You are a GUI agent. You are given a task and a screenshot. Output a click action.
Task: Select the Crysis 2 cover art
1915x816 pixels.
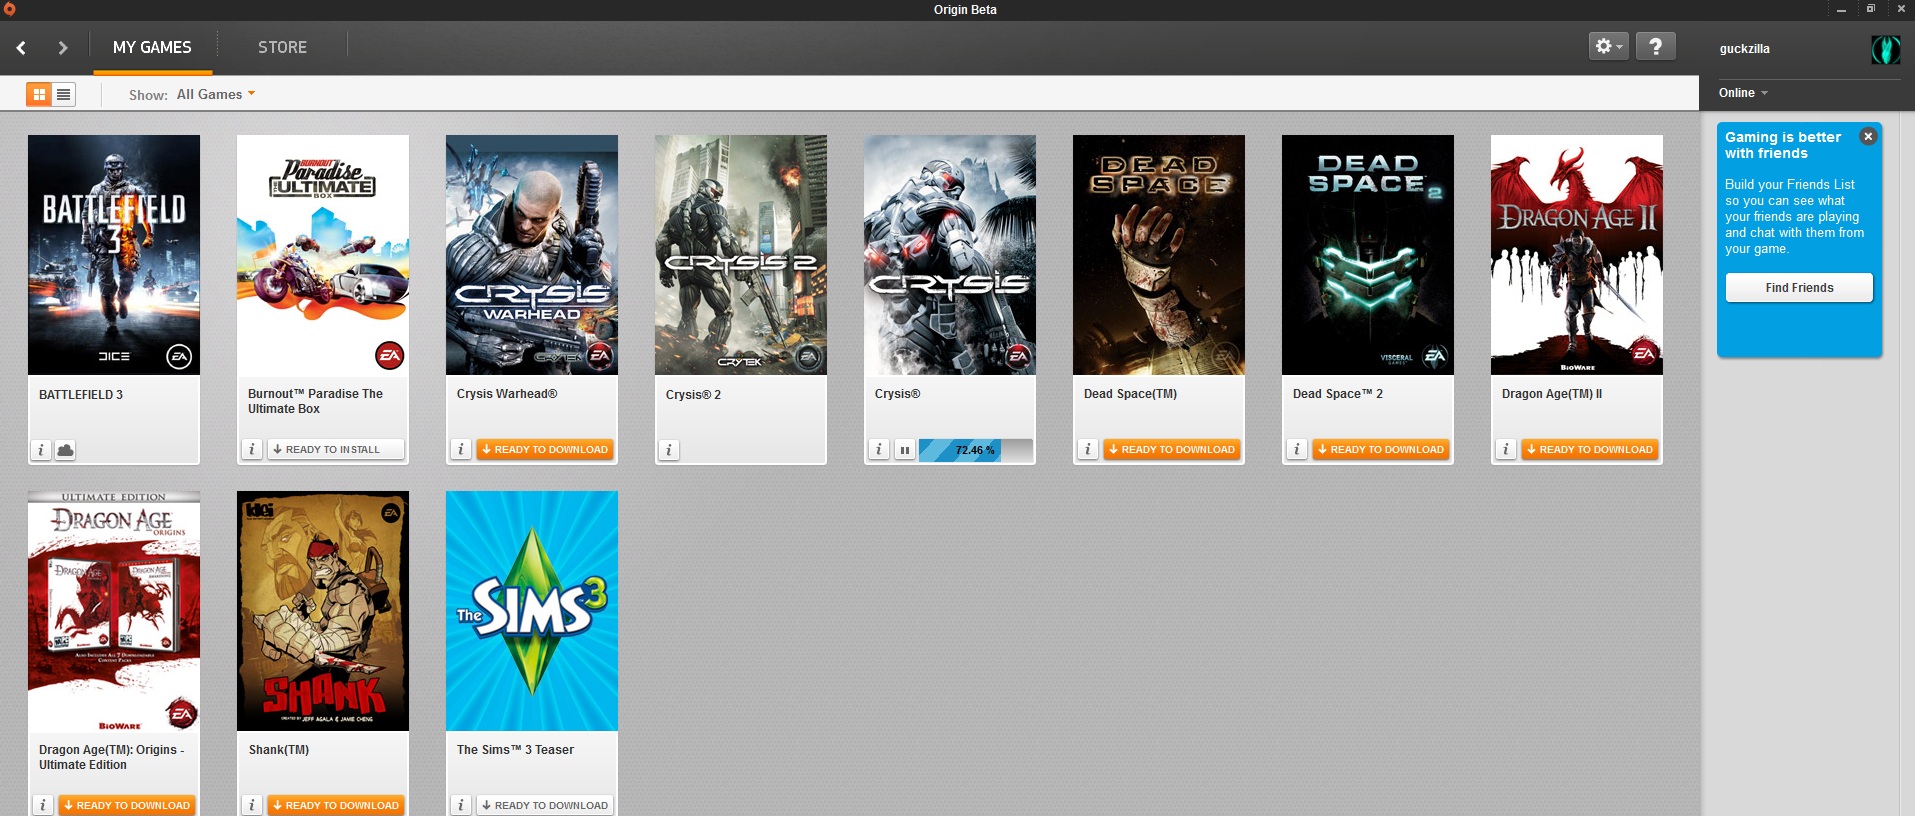[741, 255]
